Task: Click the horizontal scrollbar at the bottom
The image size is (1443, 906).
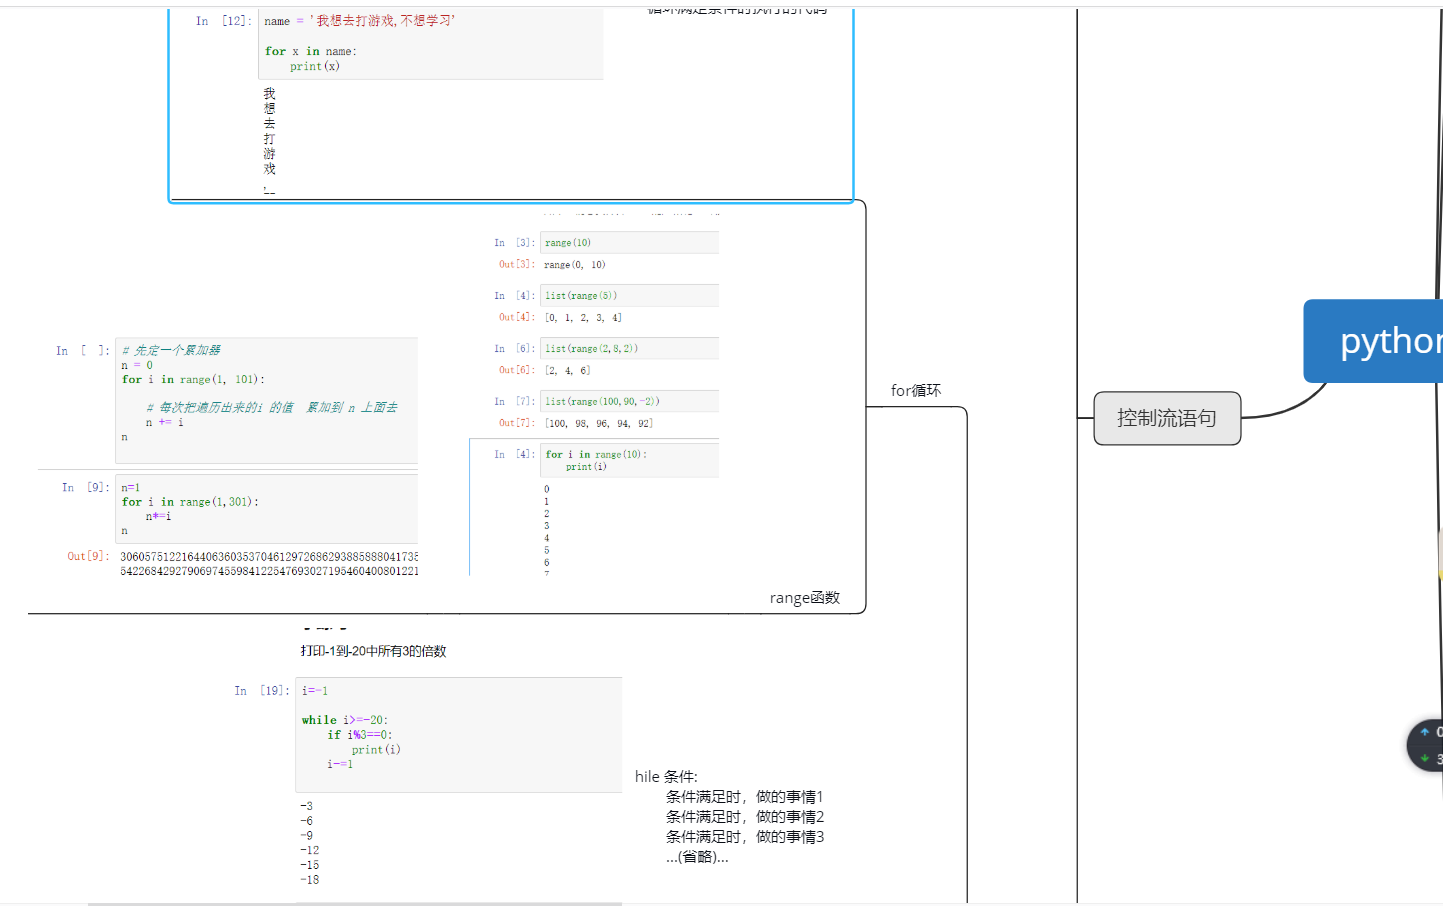Action: pyautogui.click(x=354, y=903)
